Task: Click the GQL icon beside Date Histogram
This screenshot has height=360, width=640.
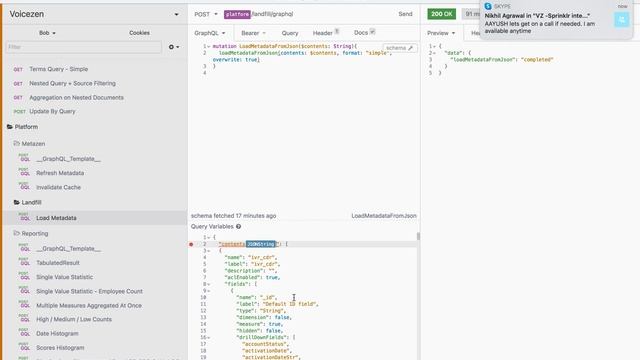Action: 24,333
